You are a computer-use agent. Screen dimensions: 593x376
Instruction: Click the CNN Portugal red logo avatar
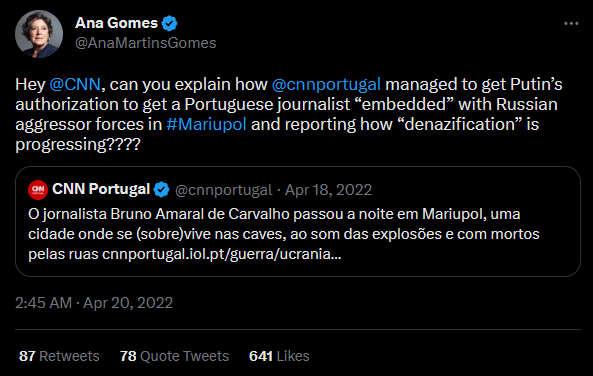point(38,190)
